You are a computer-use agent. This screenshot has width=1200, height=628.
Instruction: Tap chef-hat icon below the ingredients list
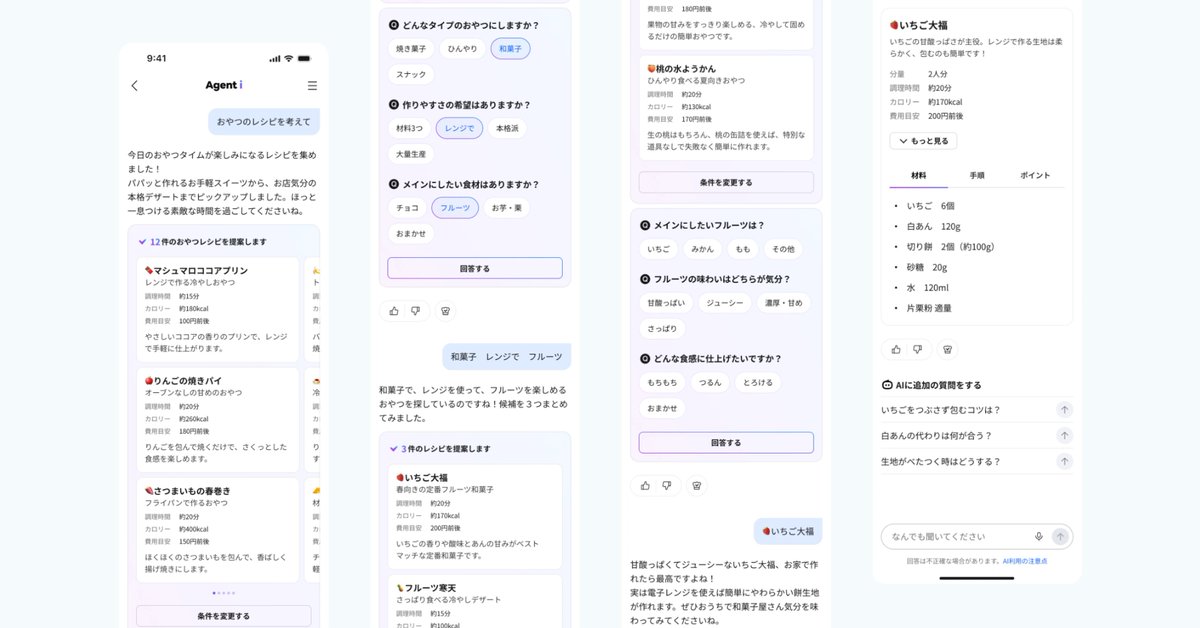[x=948, y=349]
